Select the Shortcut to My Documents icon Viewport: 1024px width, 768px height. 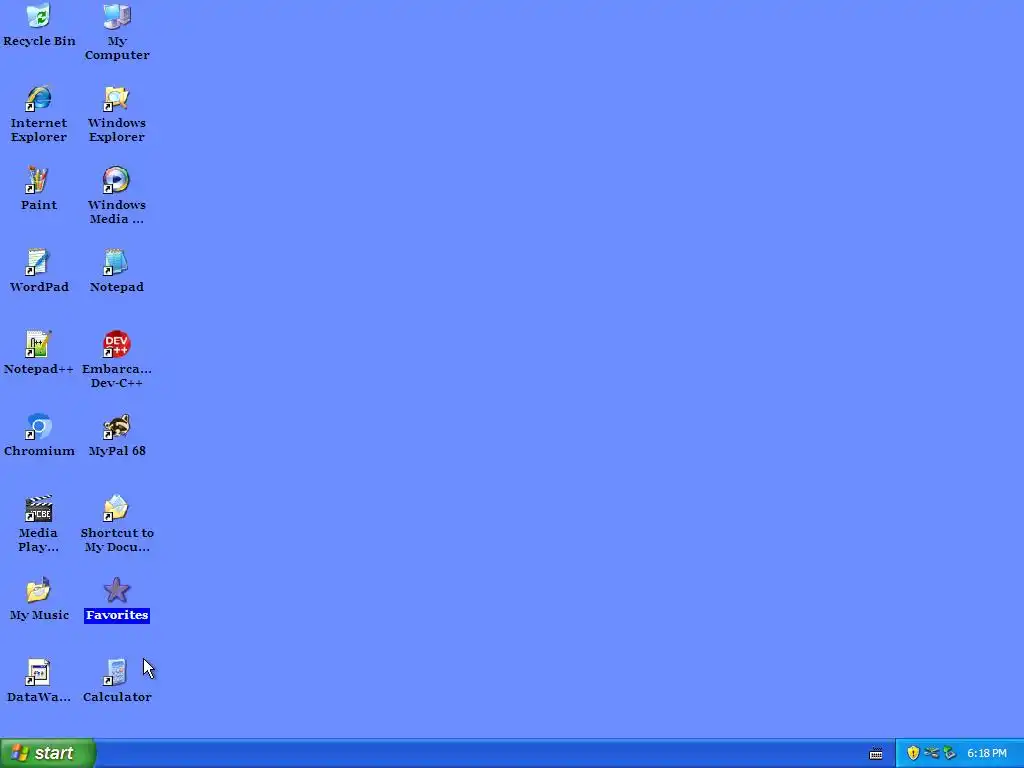click(x=116, y=508)
